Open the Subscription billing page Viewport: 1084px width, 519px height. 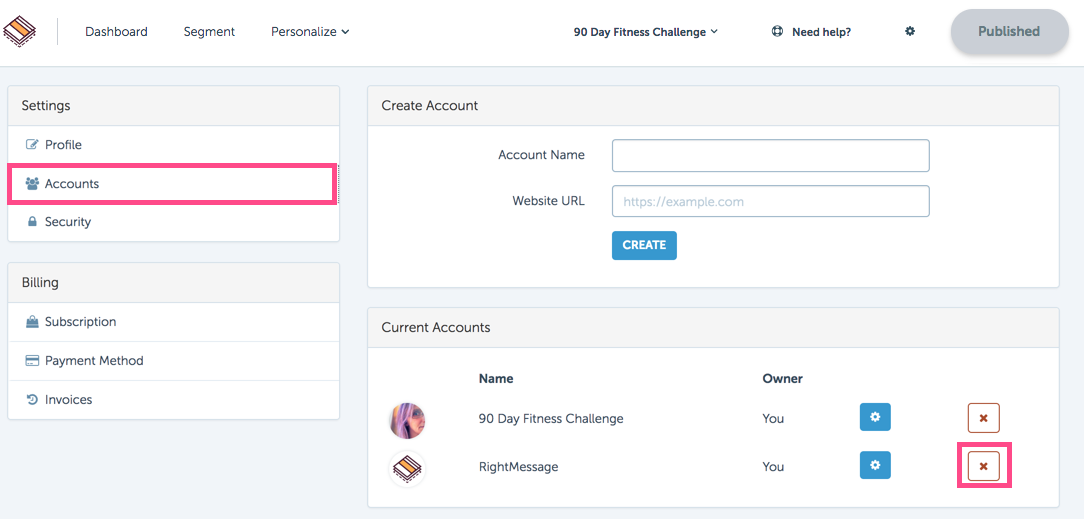[174, 321]
